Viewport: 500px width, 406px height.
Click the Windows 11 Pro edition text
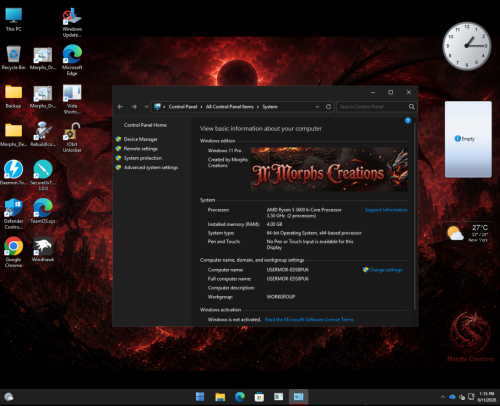[225, 151]
